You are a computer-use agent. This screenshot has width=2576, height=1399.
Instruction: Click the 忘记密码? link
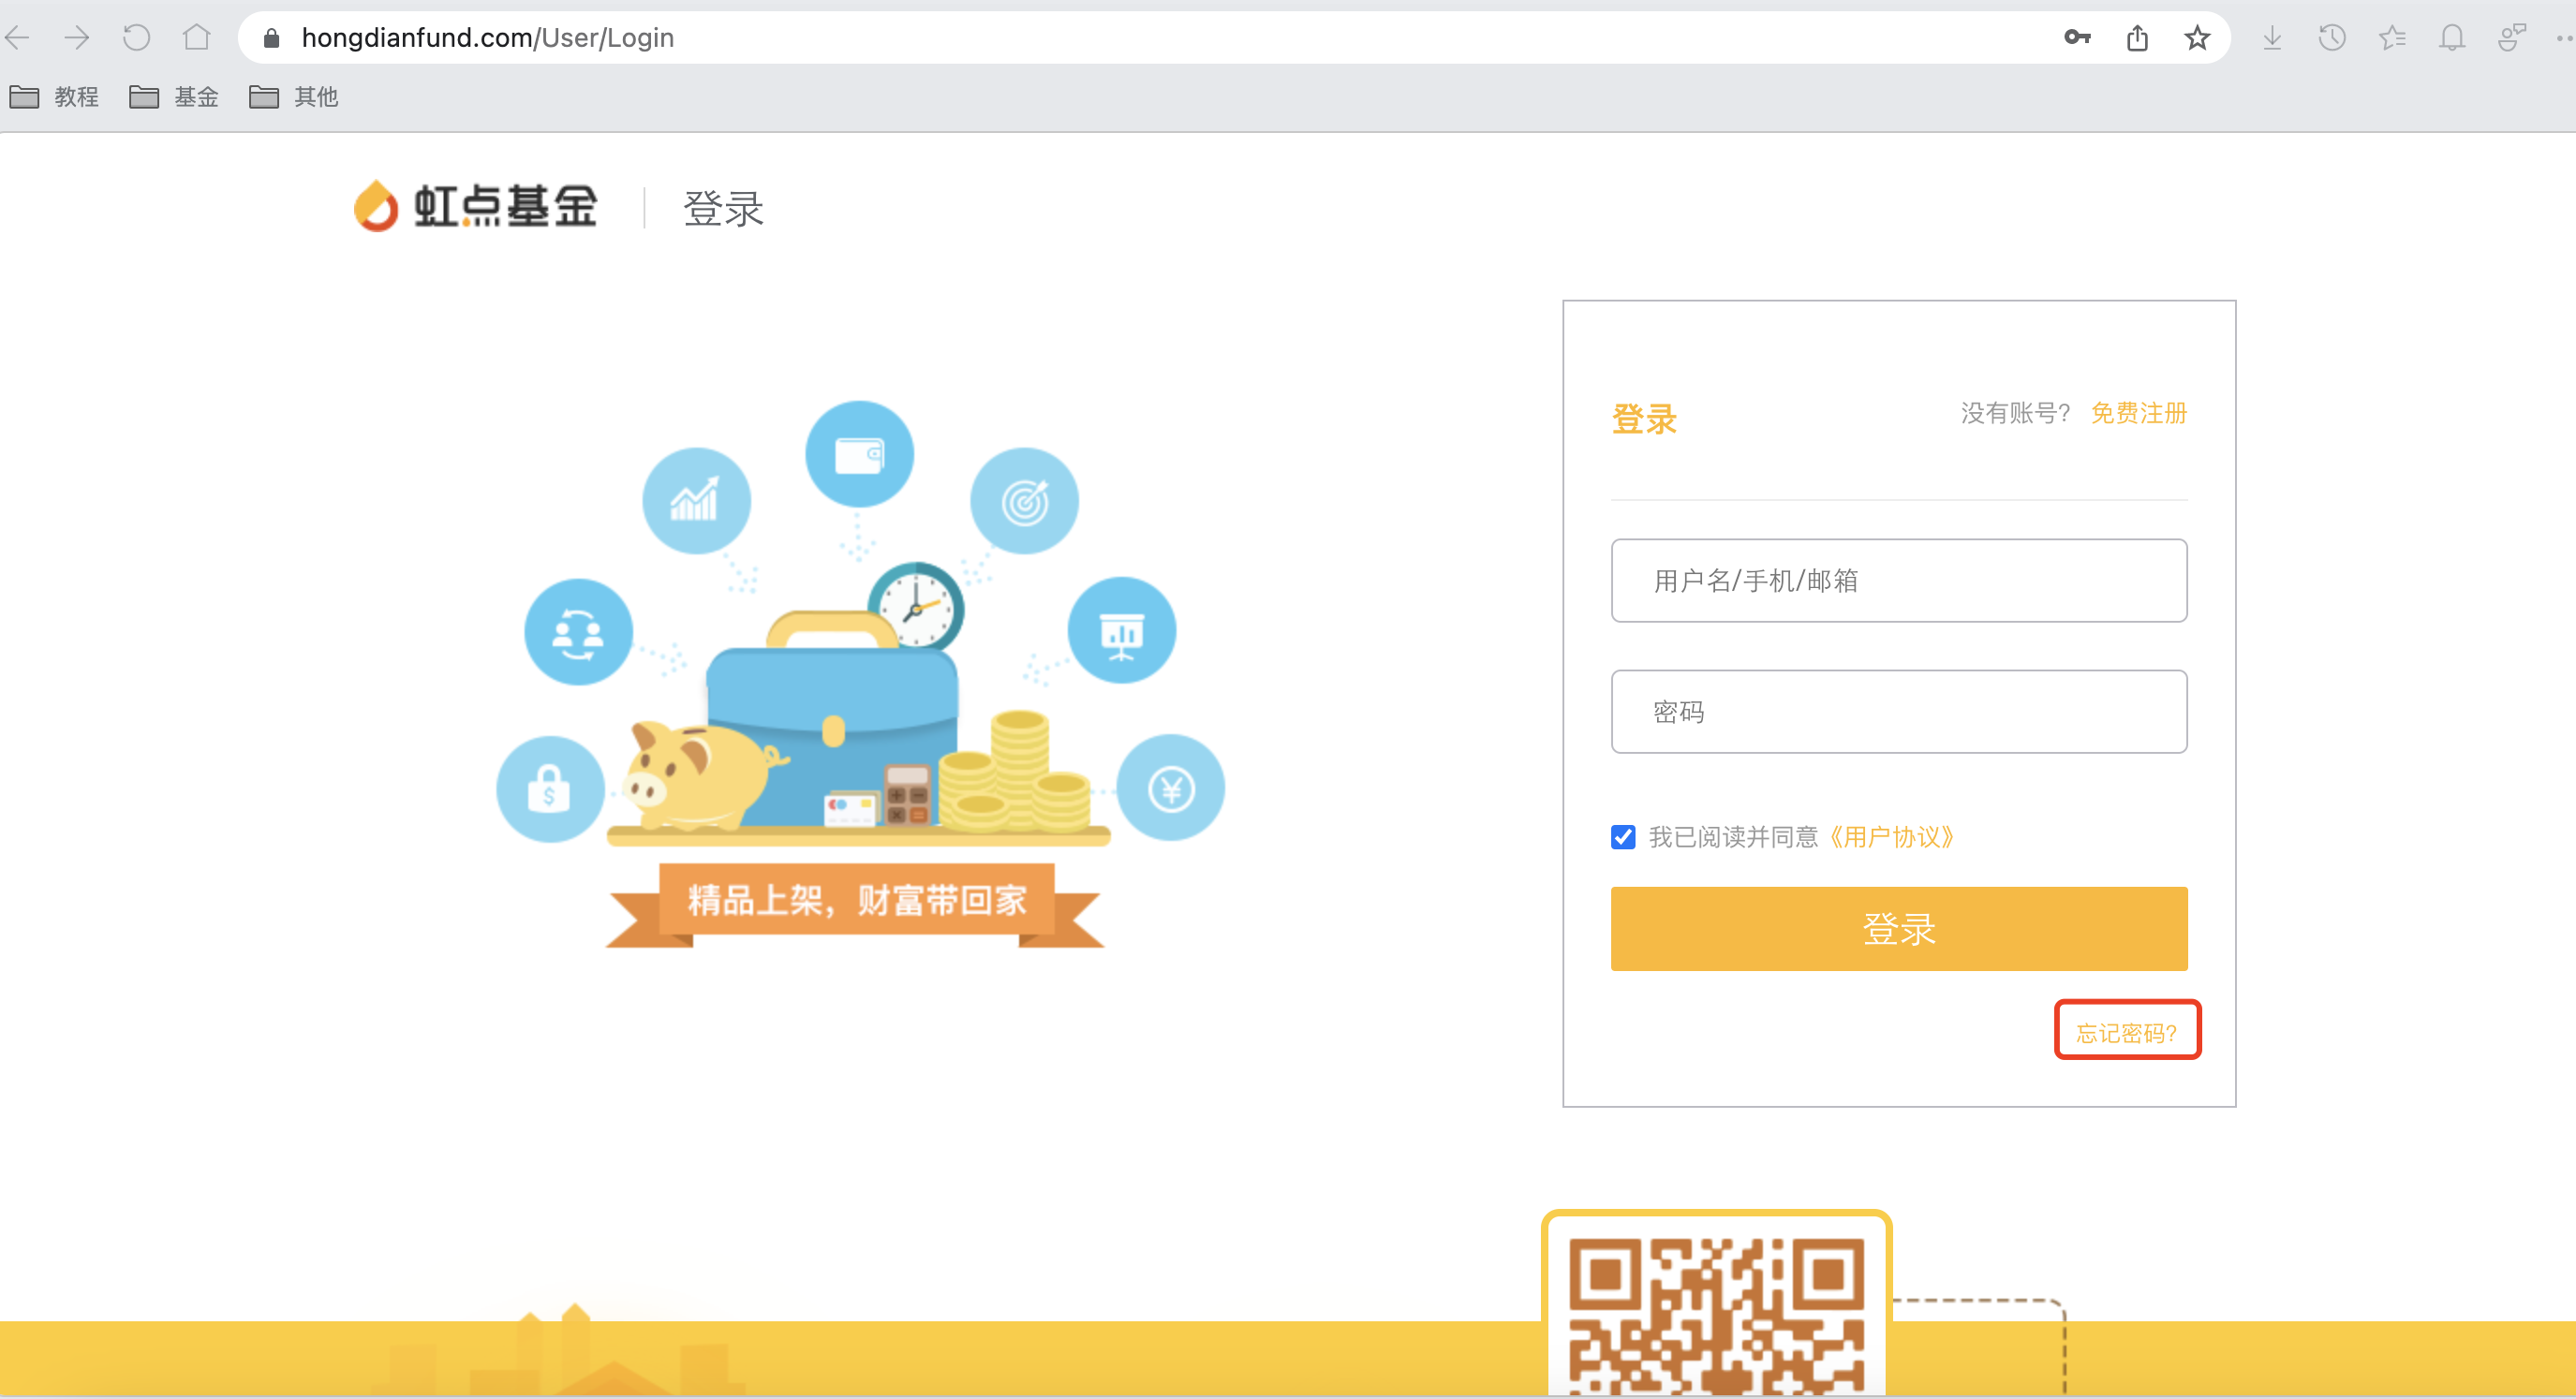(x=2127, y=1032)
